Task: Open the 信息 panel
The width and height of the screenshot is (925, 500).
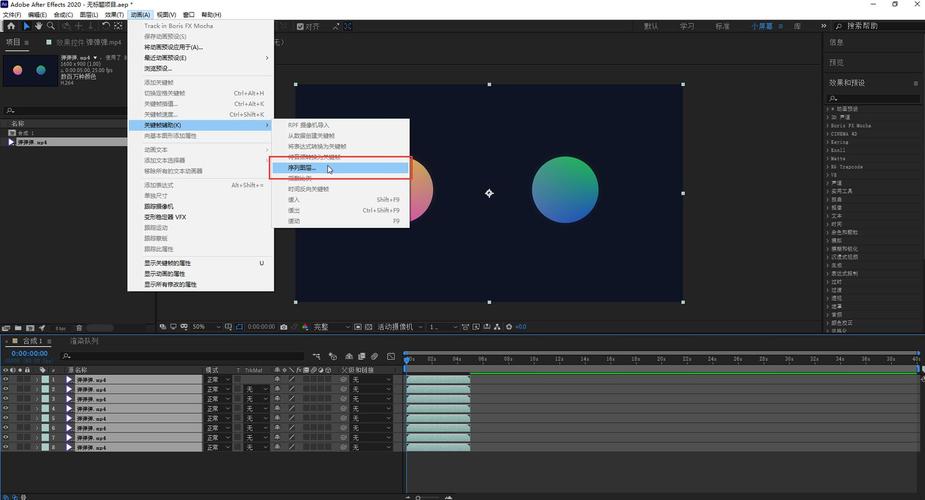Action: point(836,42)
